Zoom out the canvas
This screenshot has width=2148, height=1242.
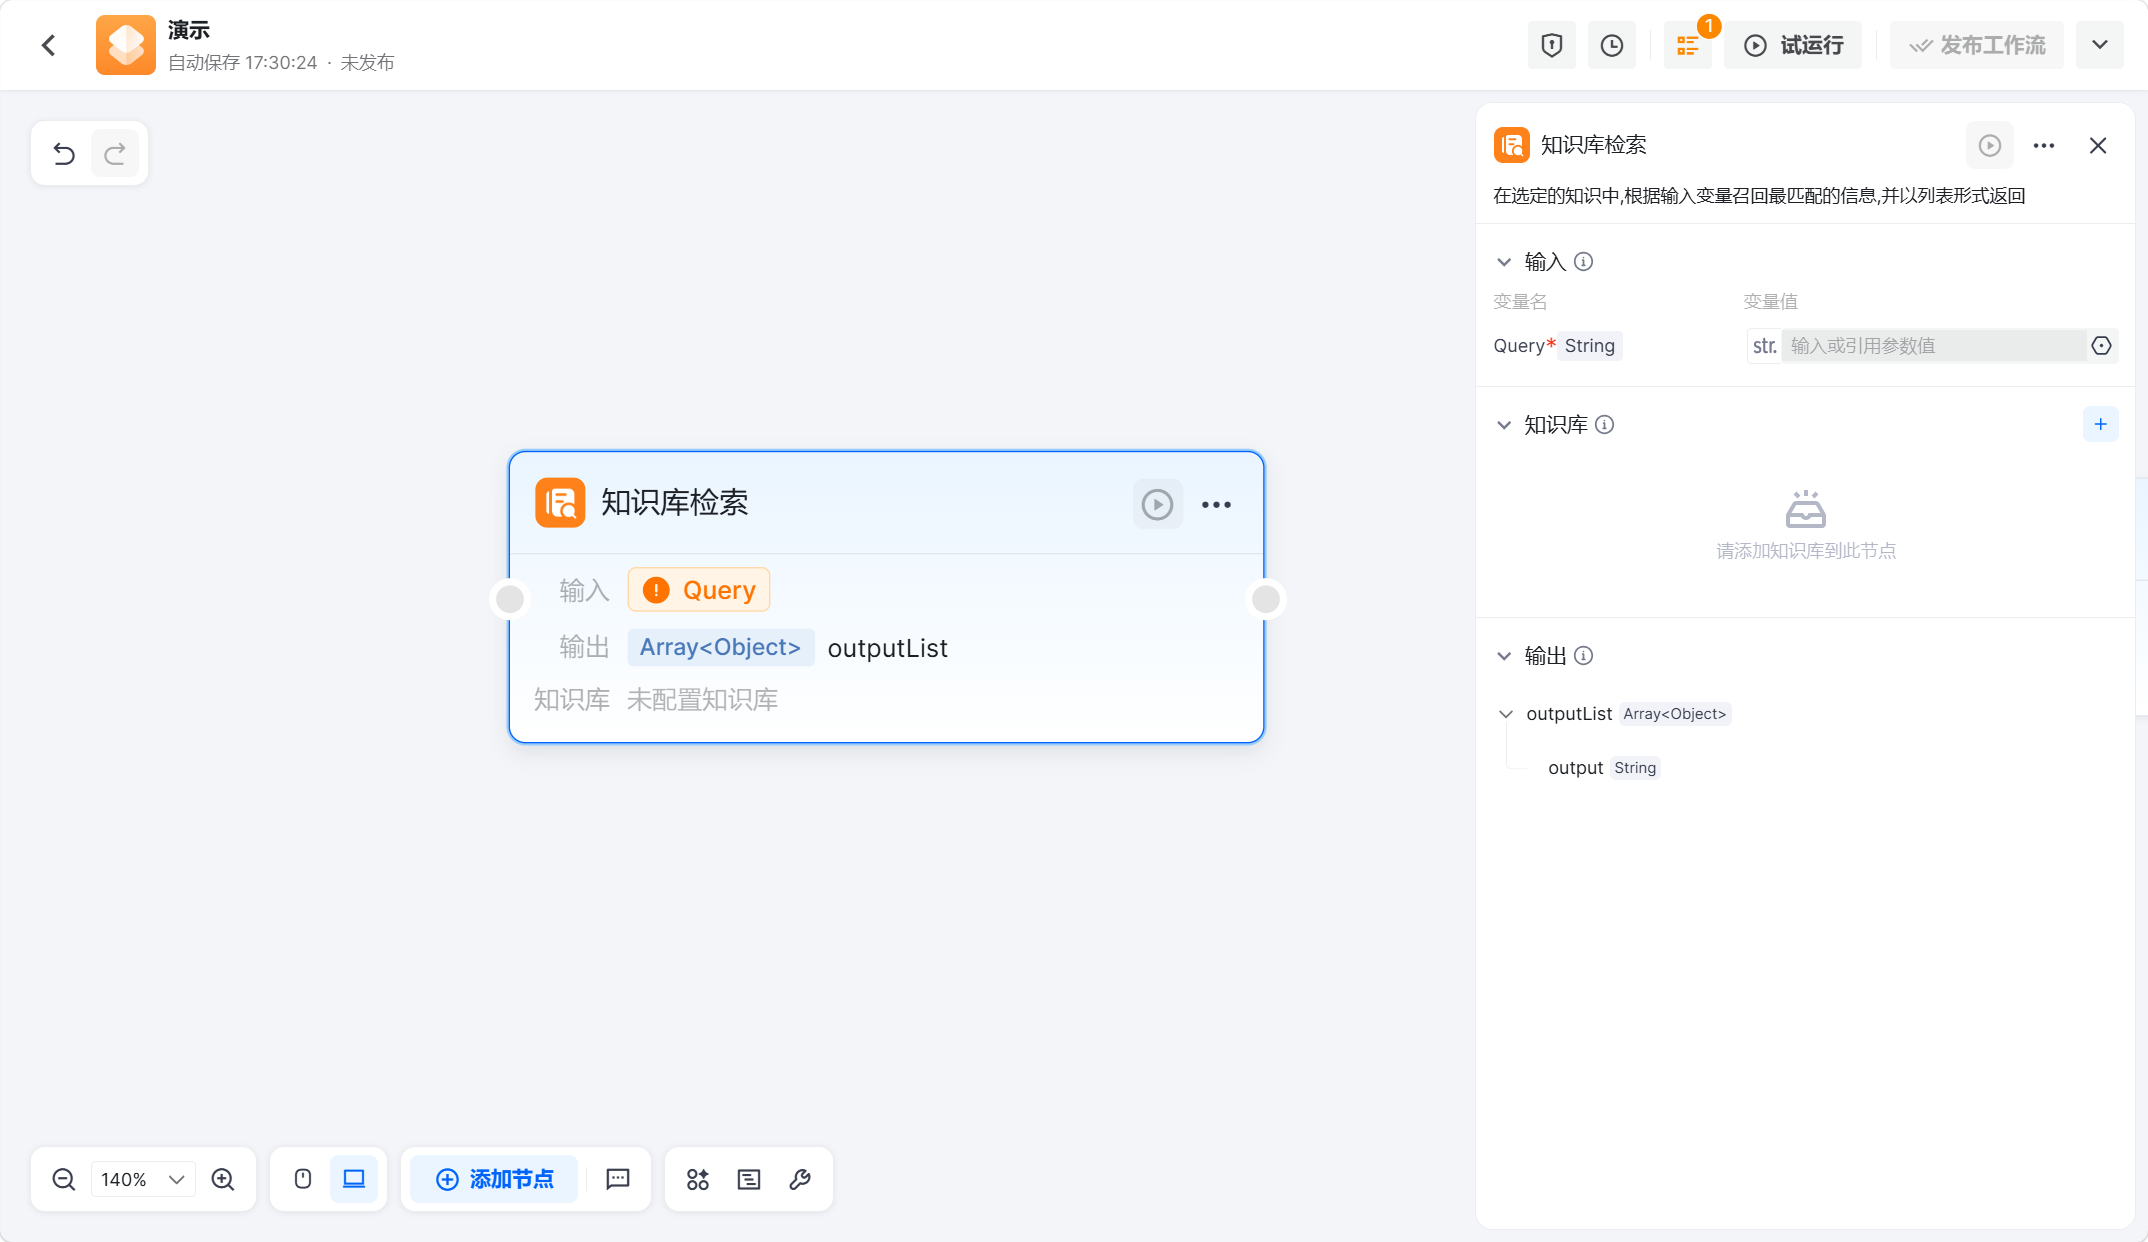[64, 1179]
